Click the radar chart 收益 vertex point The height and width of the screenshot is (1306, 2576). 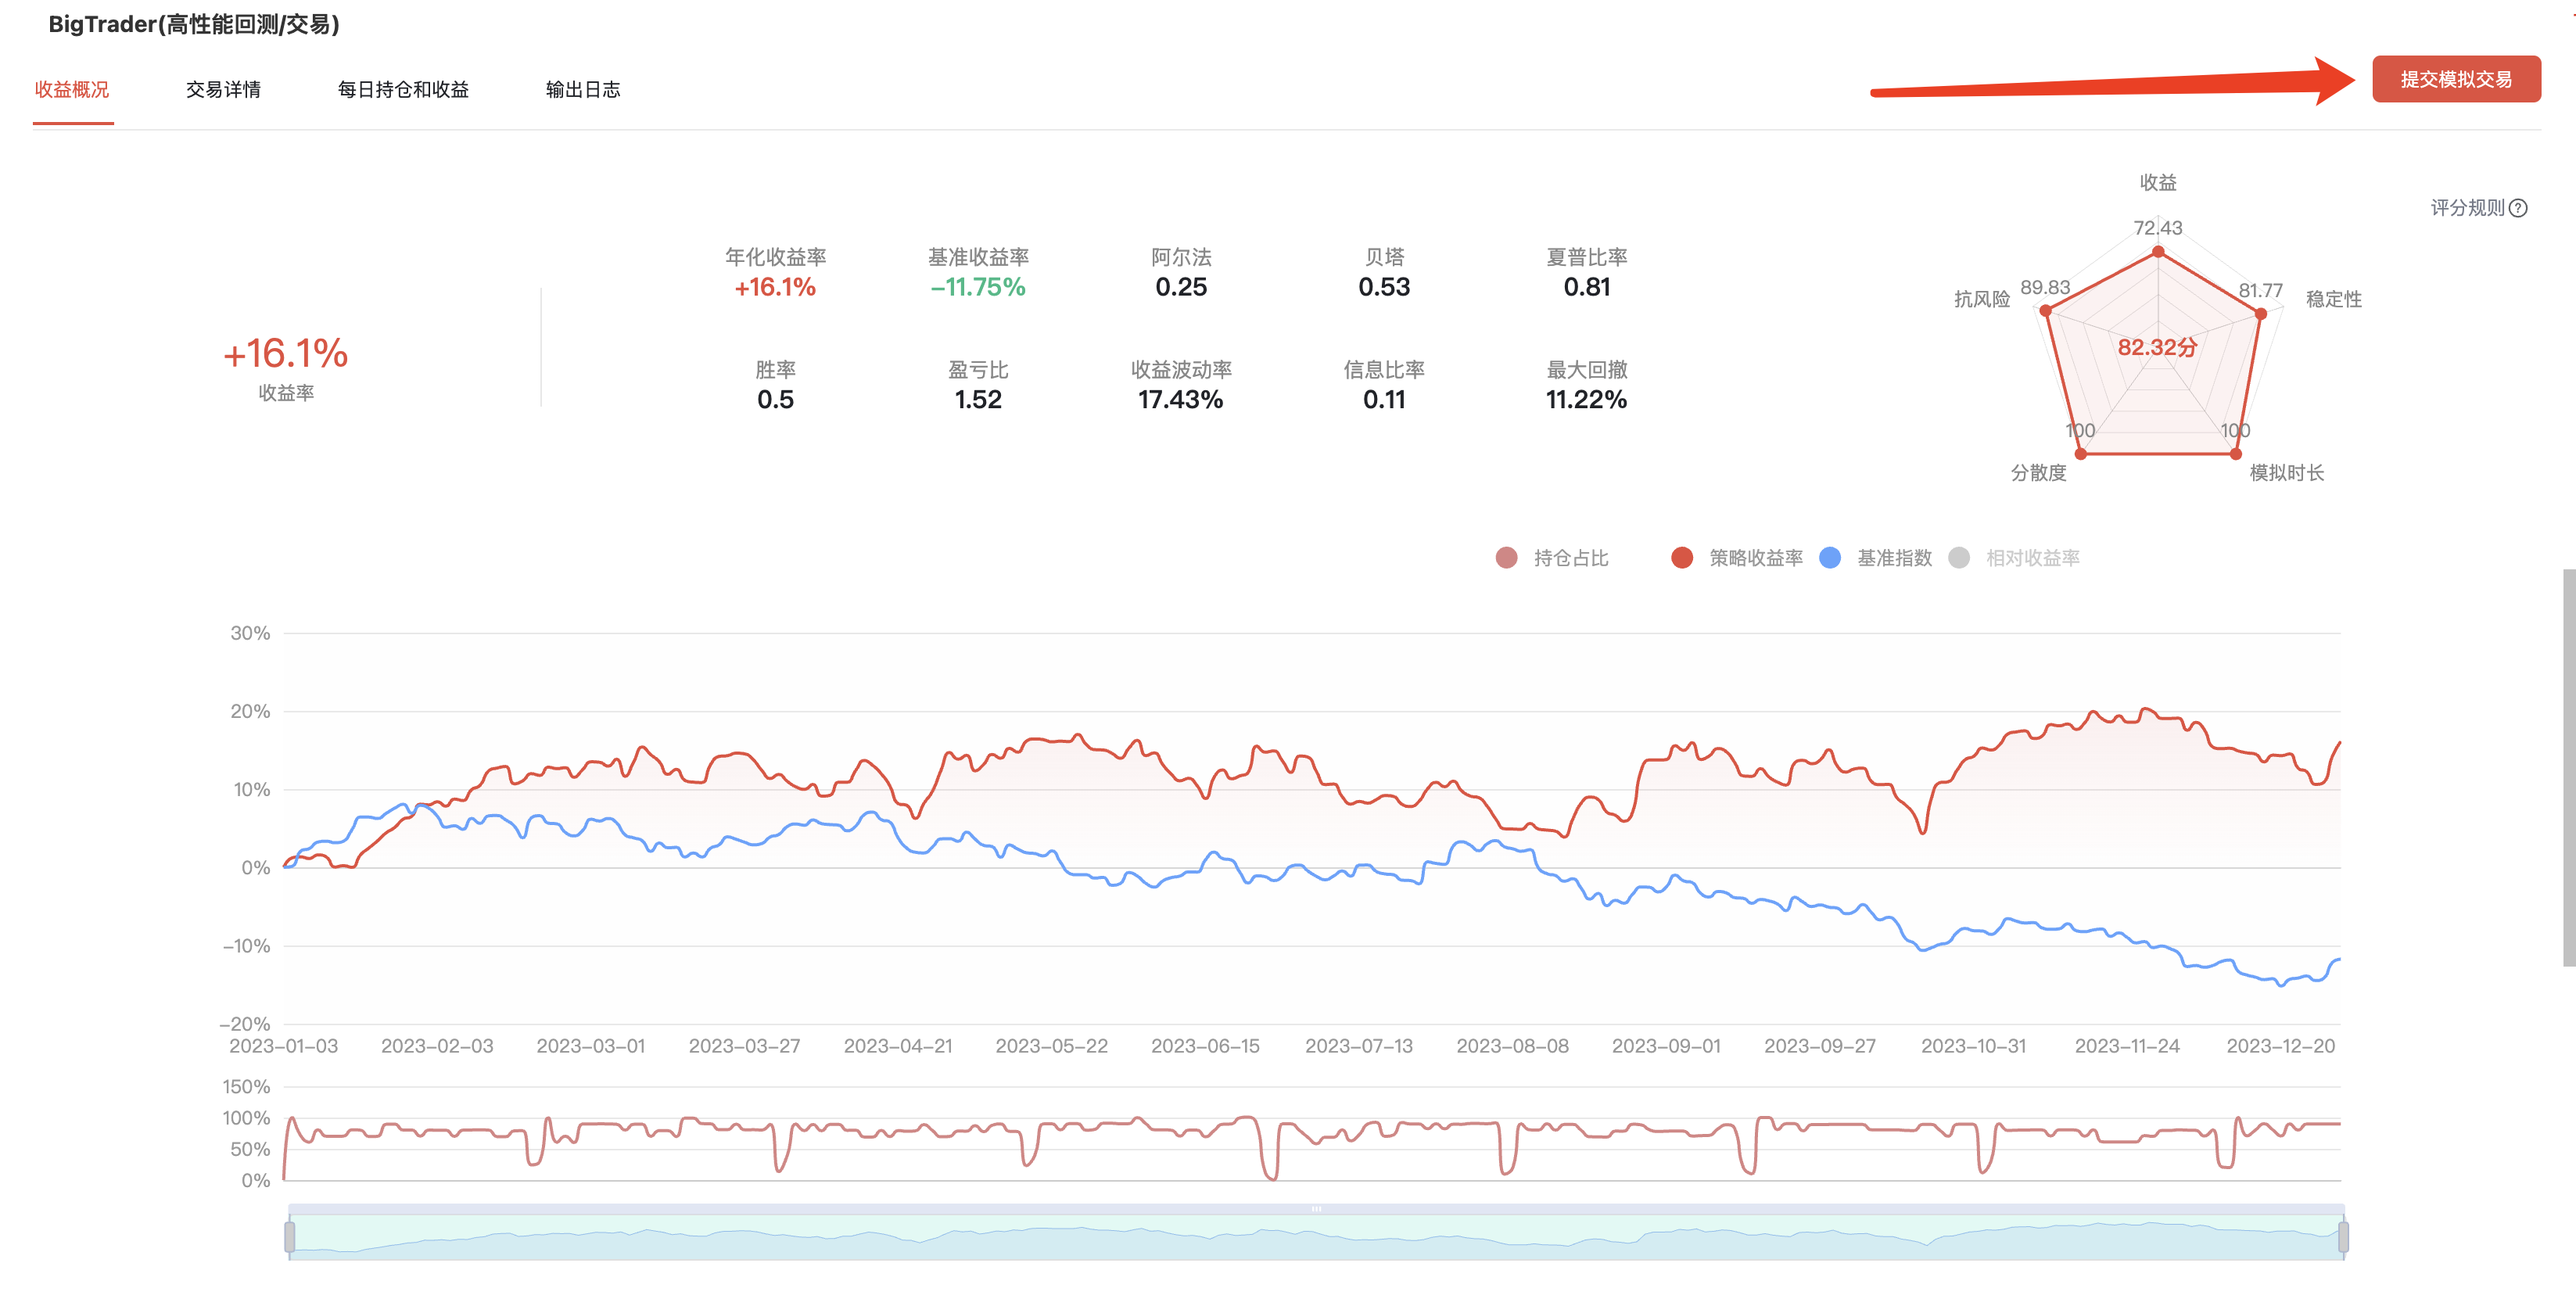2158,252
